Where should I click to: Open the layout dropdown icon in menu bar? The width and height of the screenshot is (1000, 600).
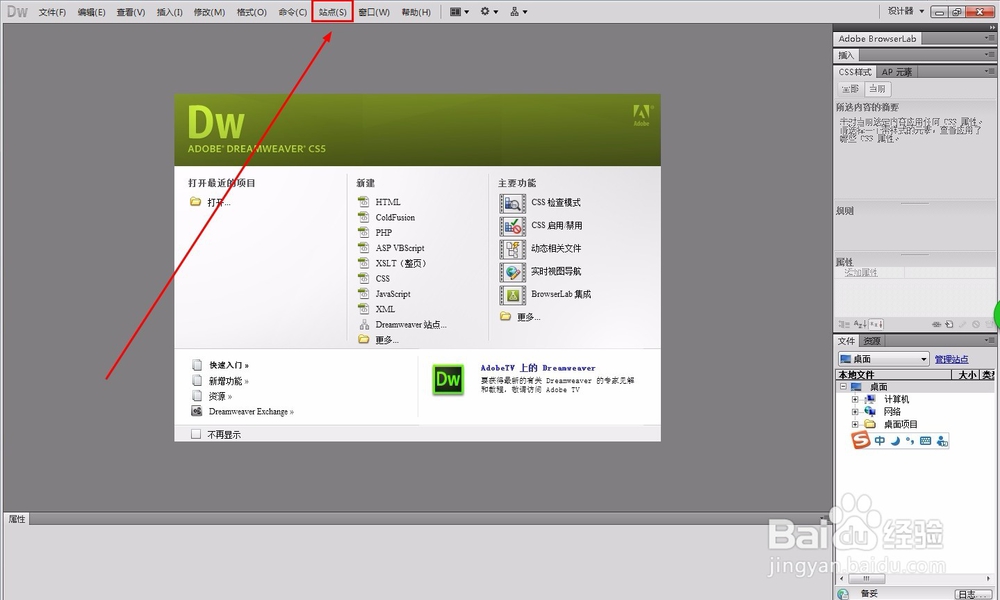pos(459,11)
